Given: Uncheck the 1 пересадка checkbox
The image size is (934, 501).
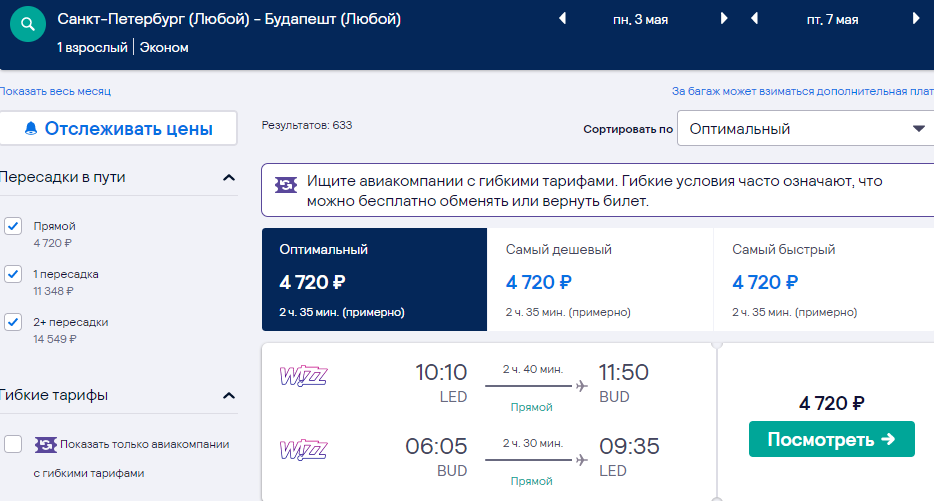Looking at the screenshot, I should coord(13,274).
